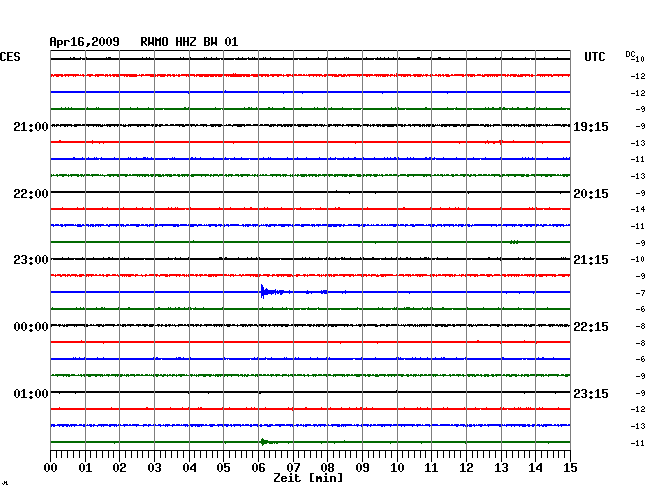Select the 23:00 local time label
650x494 pixels.
coord(31,260)
